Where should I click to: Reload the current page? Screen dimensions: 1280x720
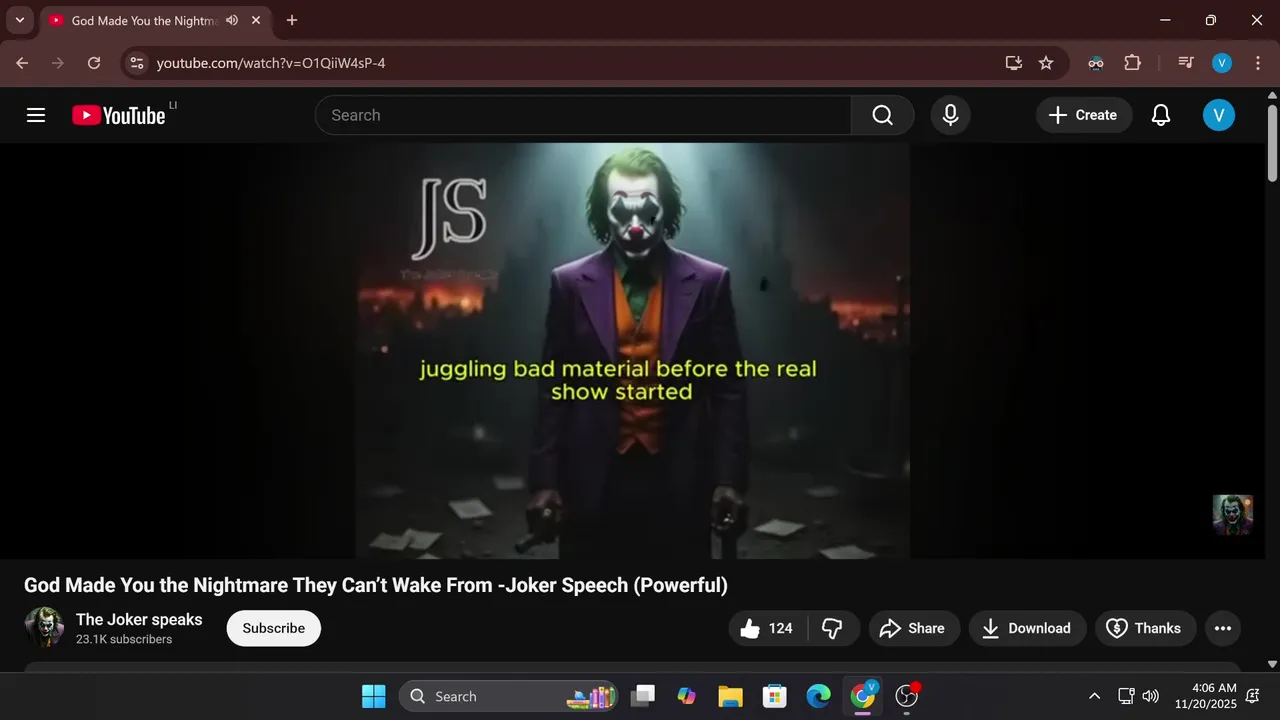(94, 63)
